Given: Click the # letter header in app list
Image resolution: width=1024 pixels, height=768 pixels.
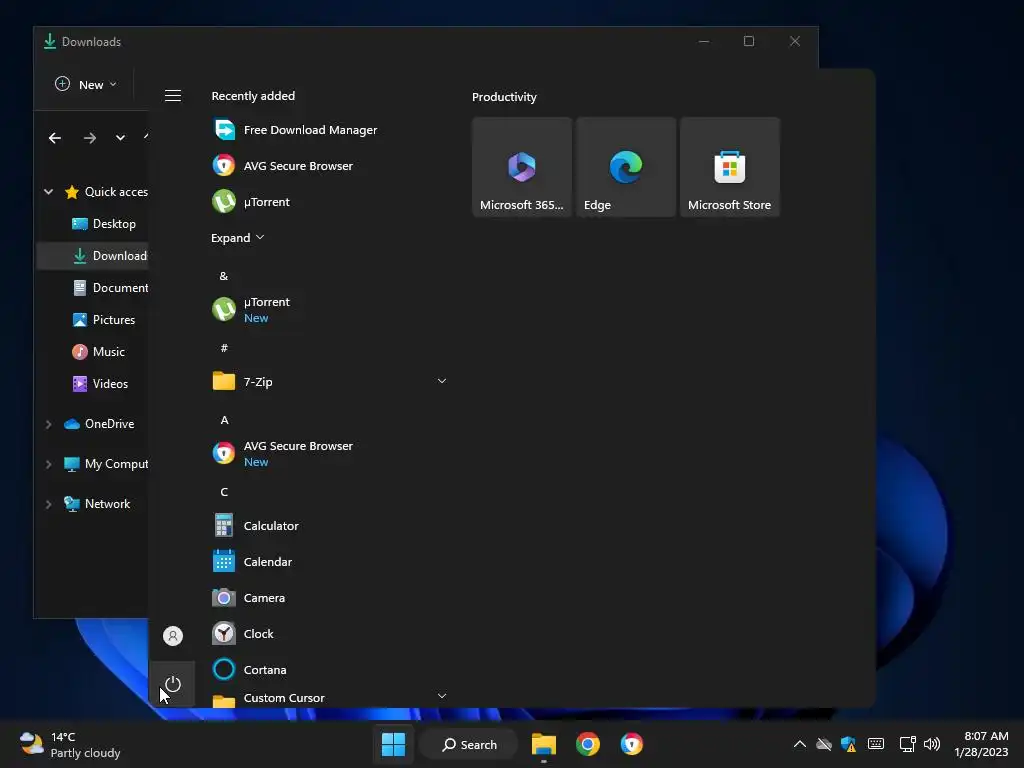Looking at the screenshot, I should click(x=224, y=348).
